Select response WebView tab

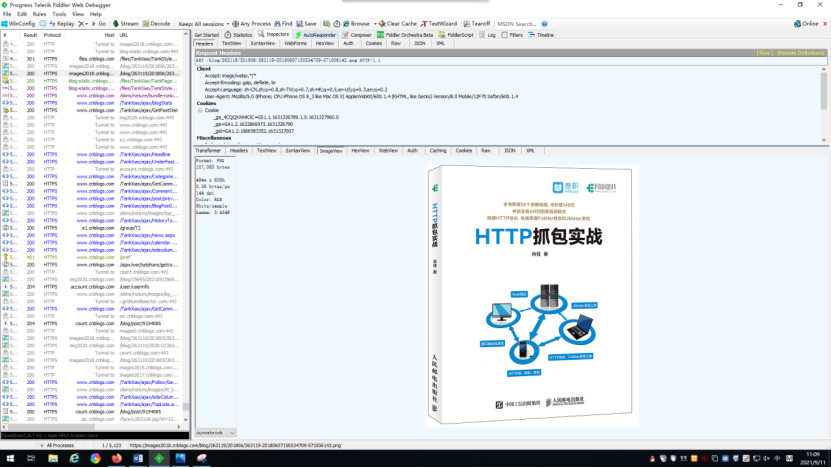[x=388, y=151]
